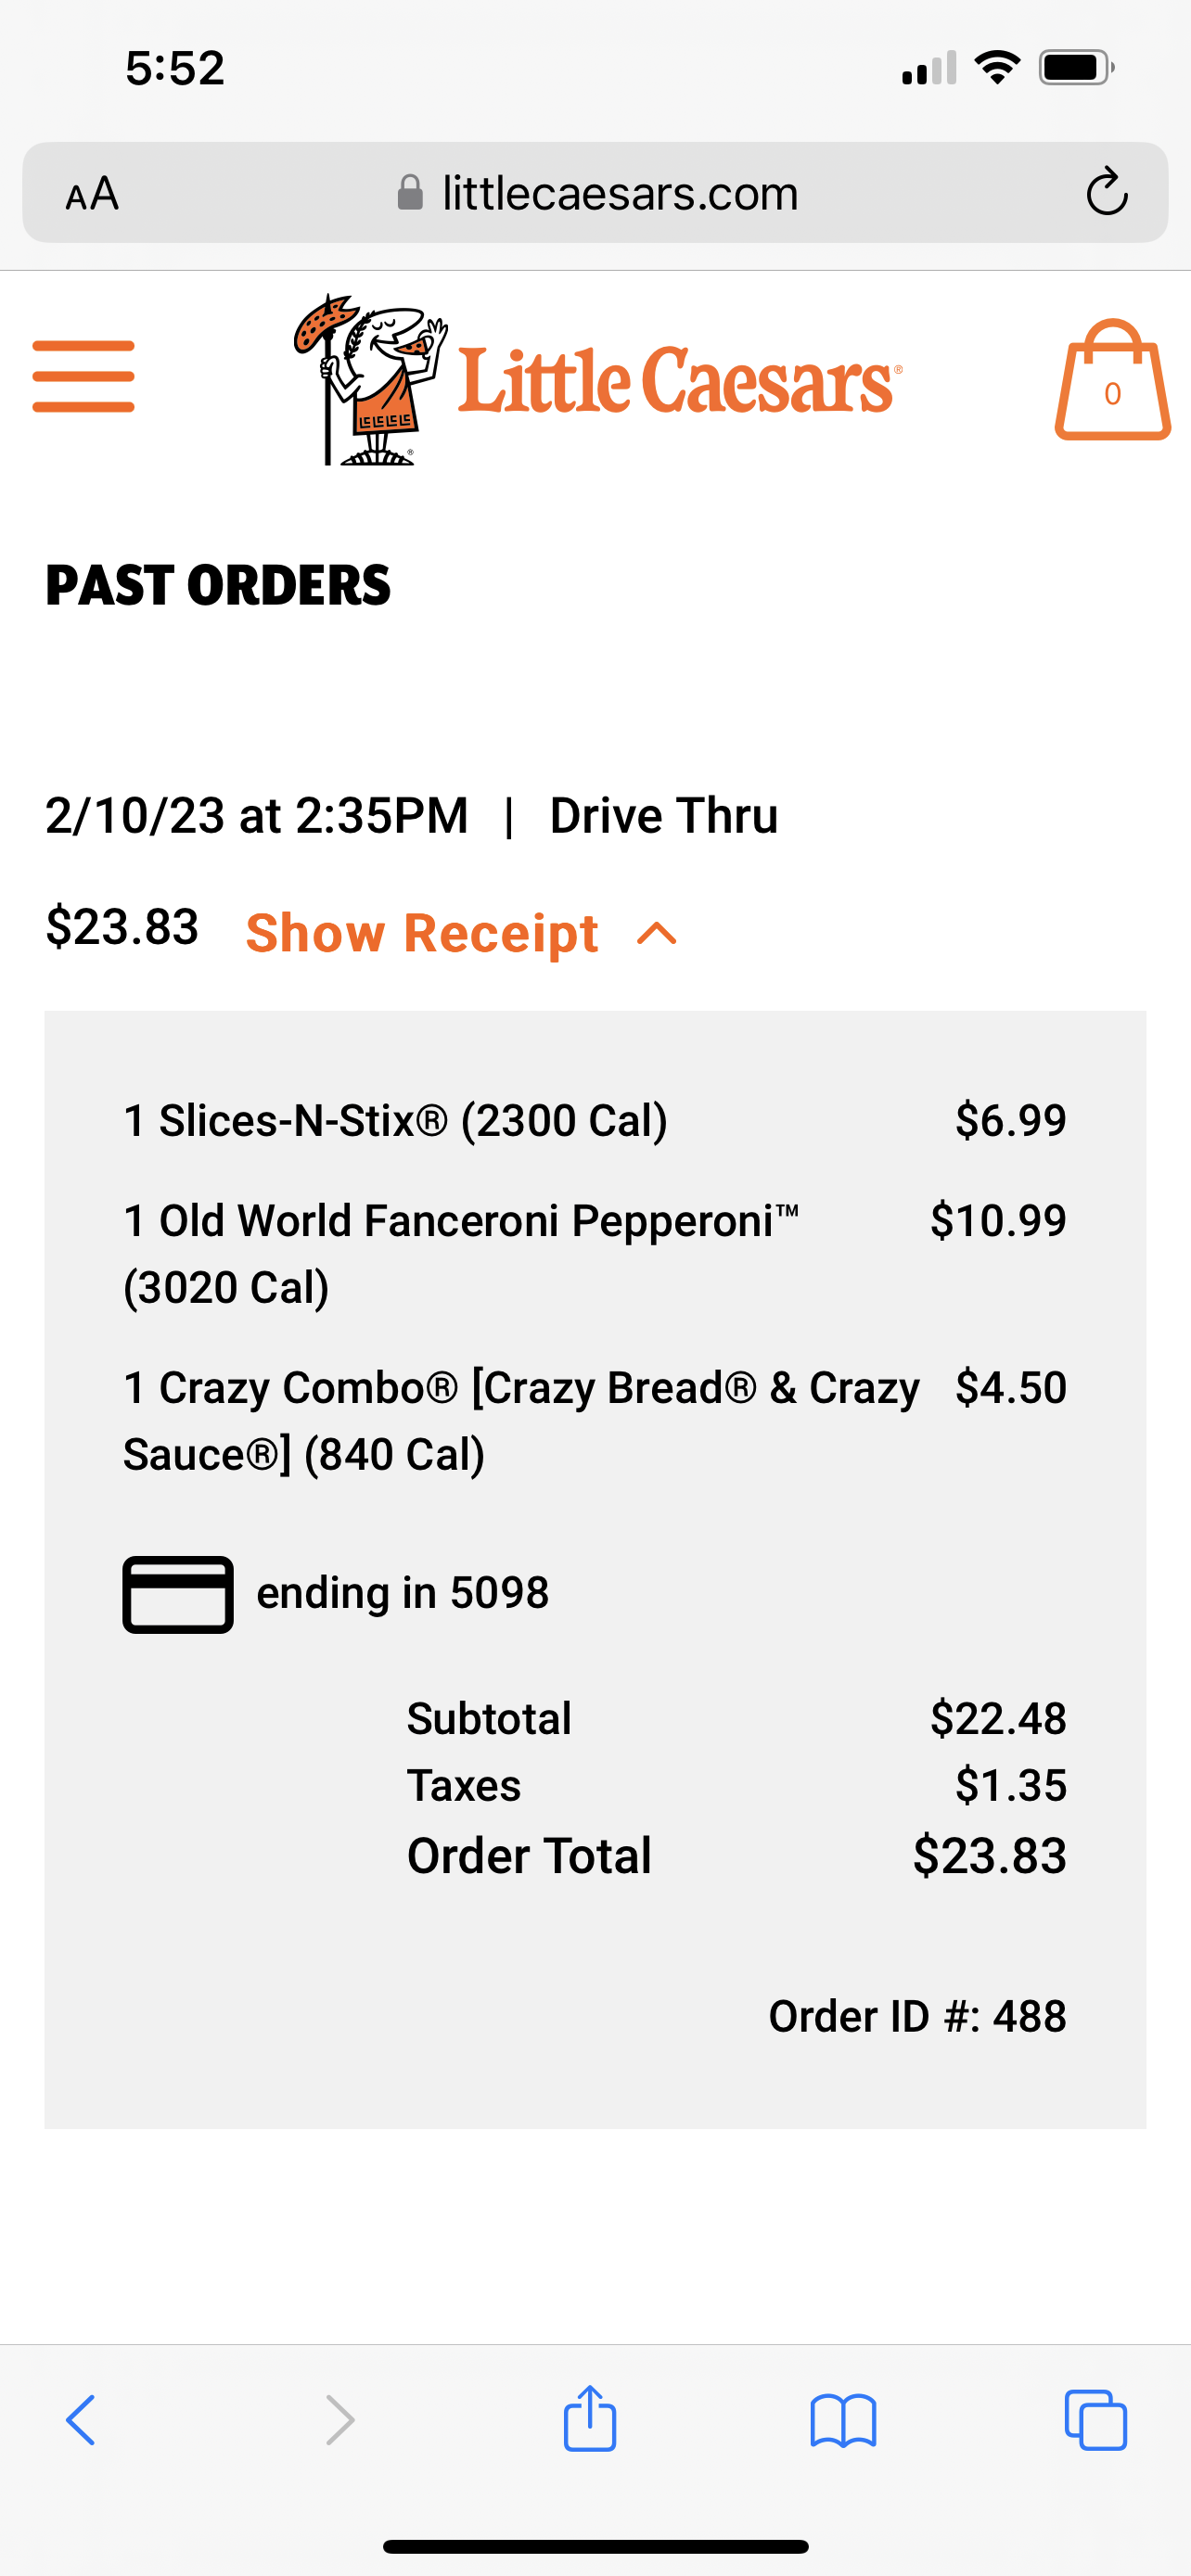Reload the page in Safari
Image resolution: width=1191 pixels, height=2576 pixels.
[x=1107, y=192]
